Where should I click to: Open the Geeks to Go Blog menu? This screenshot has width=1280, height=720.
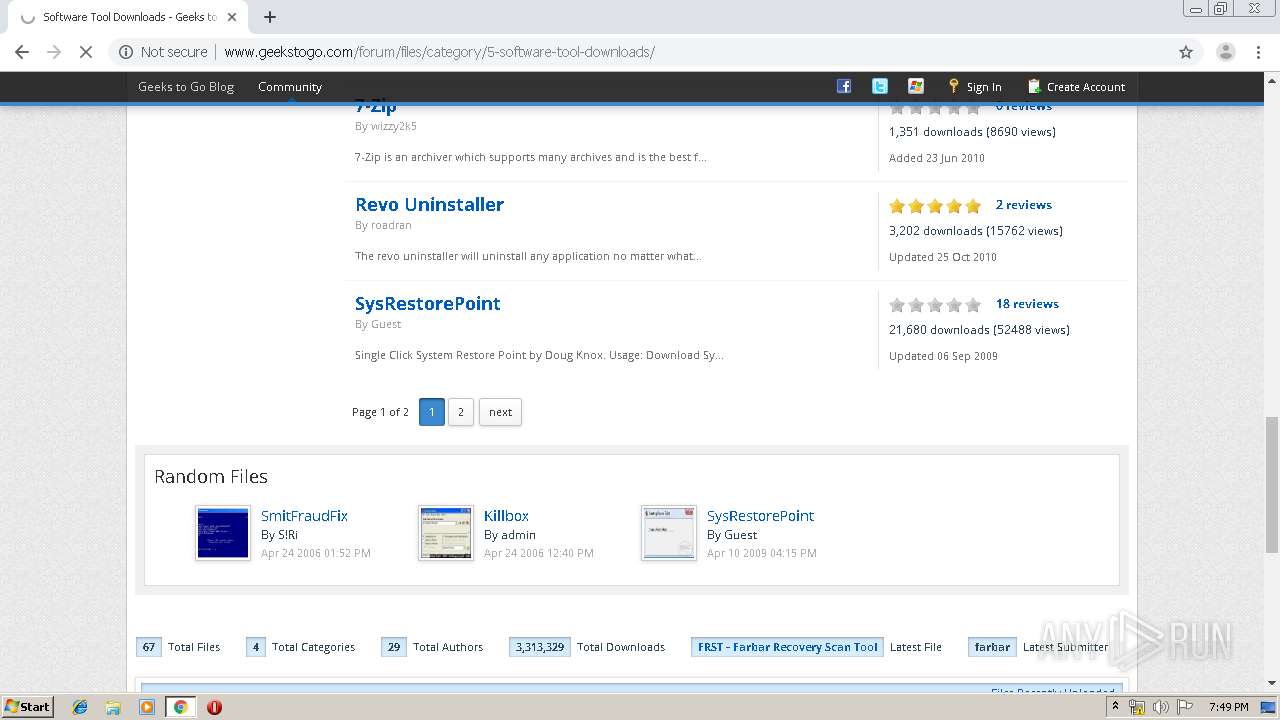[x=186, y=87]
